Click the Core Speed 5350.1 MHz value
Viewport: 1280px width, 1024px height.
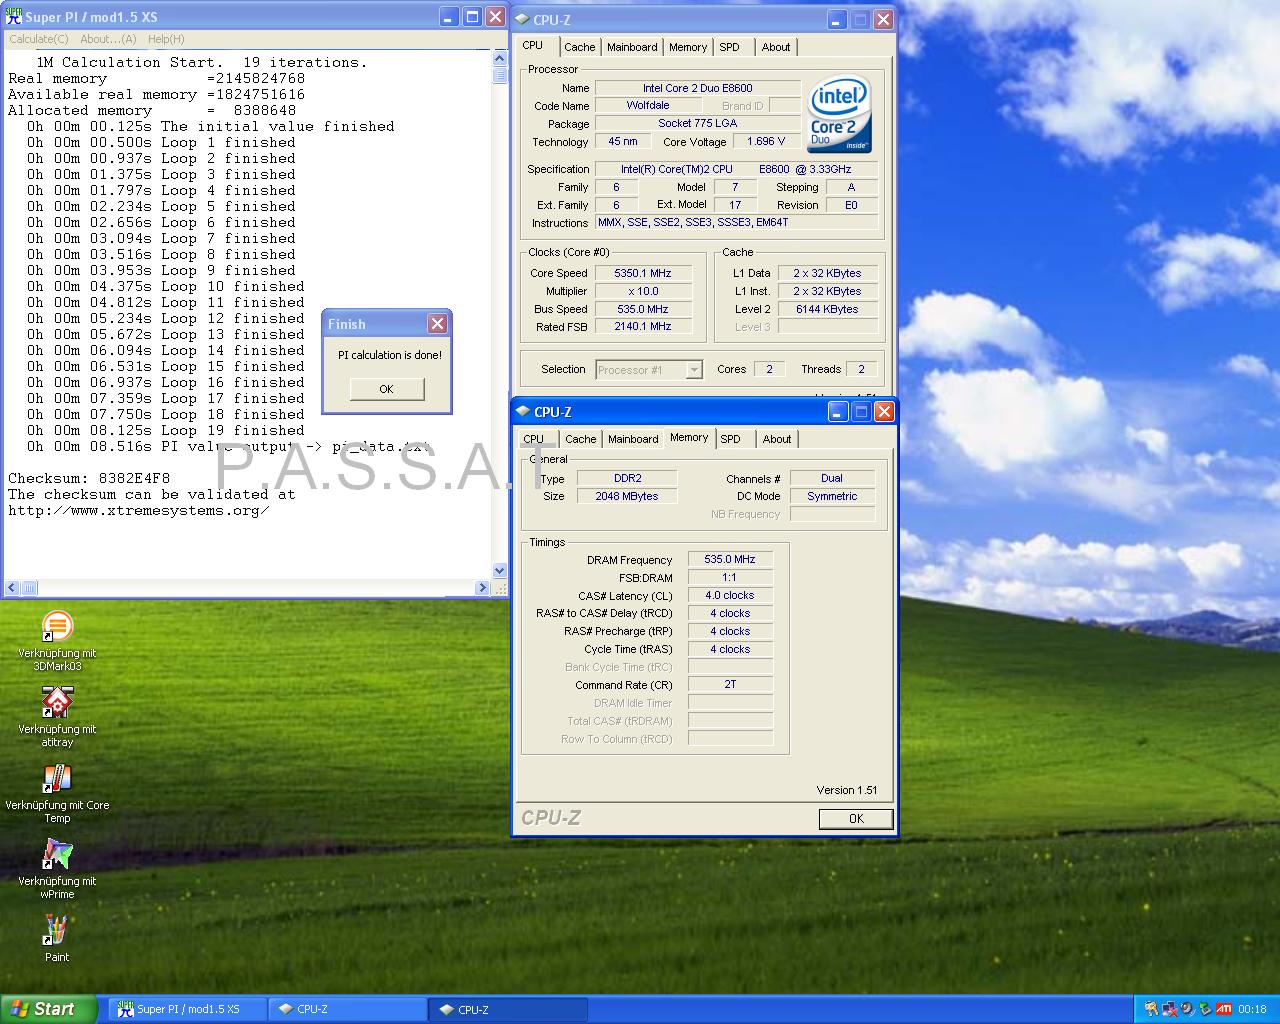(643, 273)
